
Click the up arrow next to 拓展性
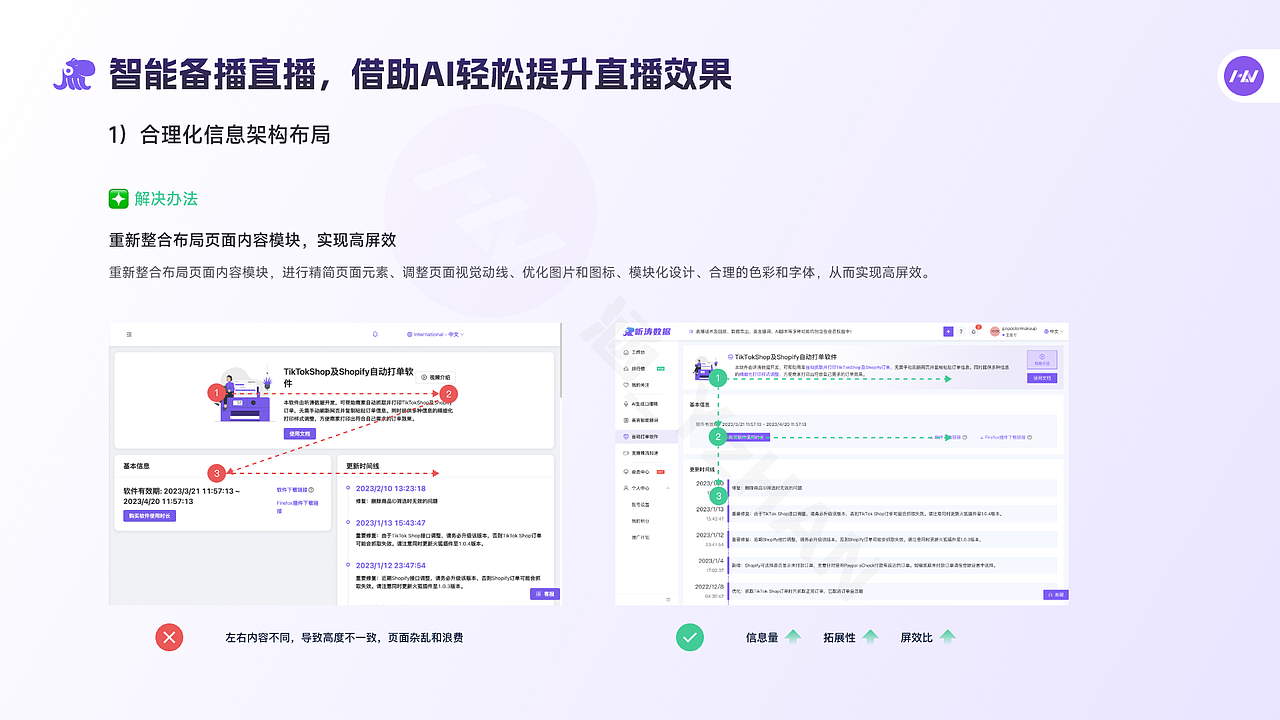[870, 637]
